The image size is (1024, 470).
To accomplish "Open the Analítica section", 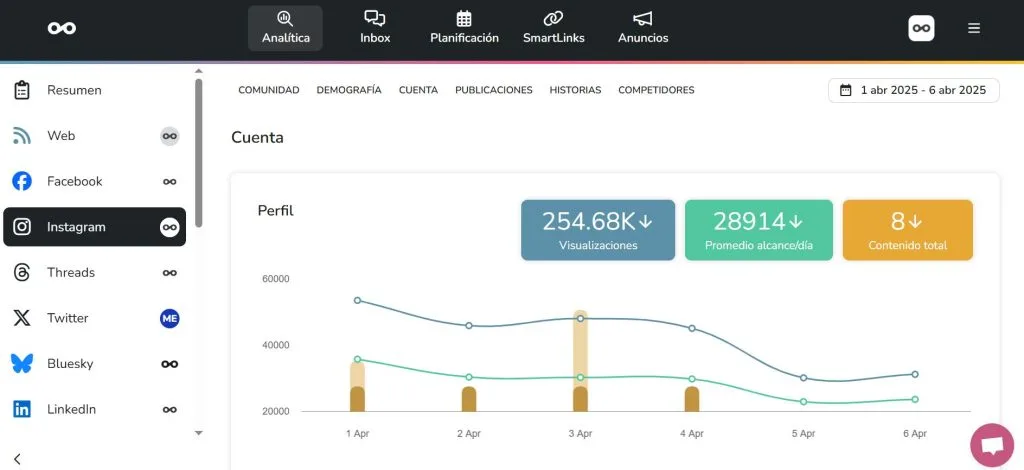I will [285, 28].
